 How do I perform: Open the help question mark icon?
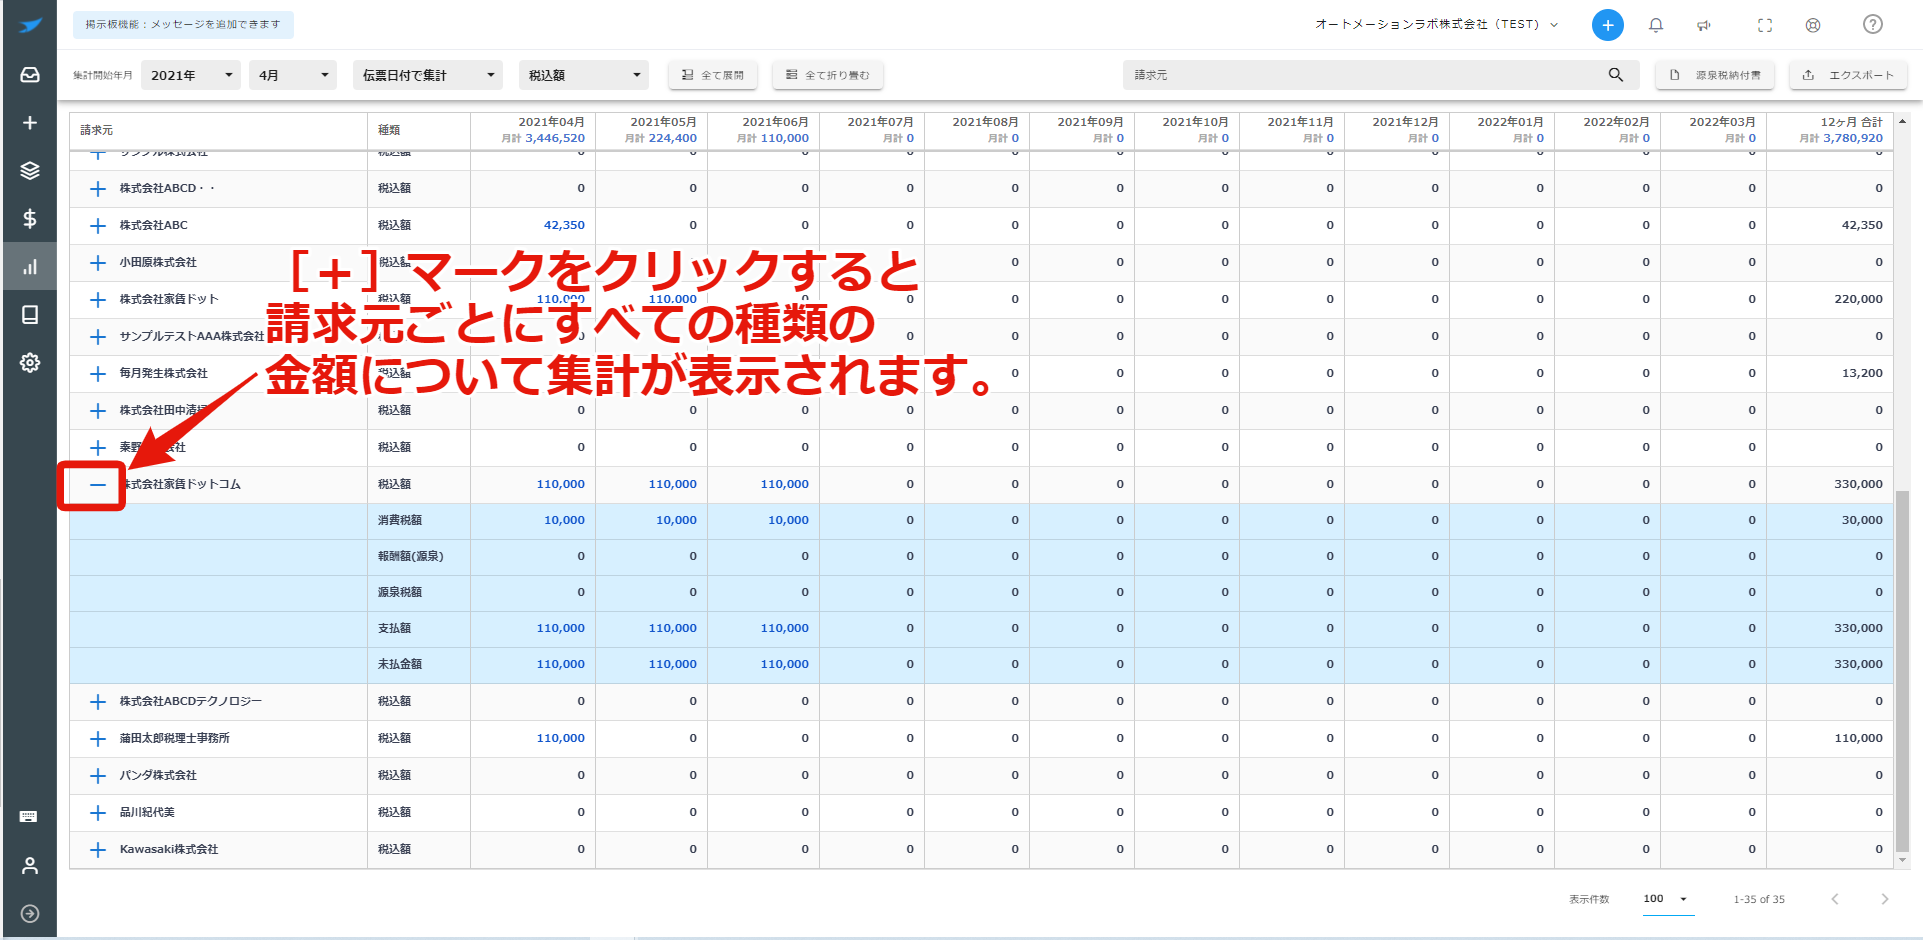(x=1873, y=24)
